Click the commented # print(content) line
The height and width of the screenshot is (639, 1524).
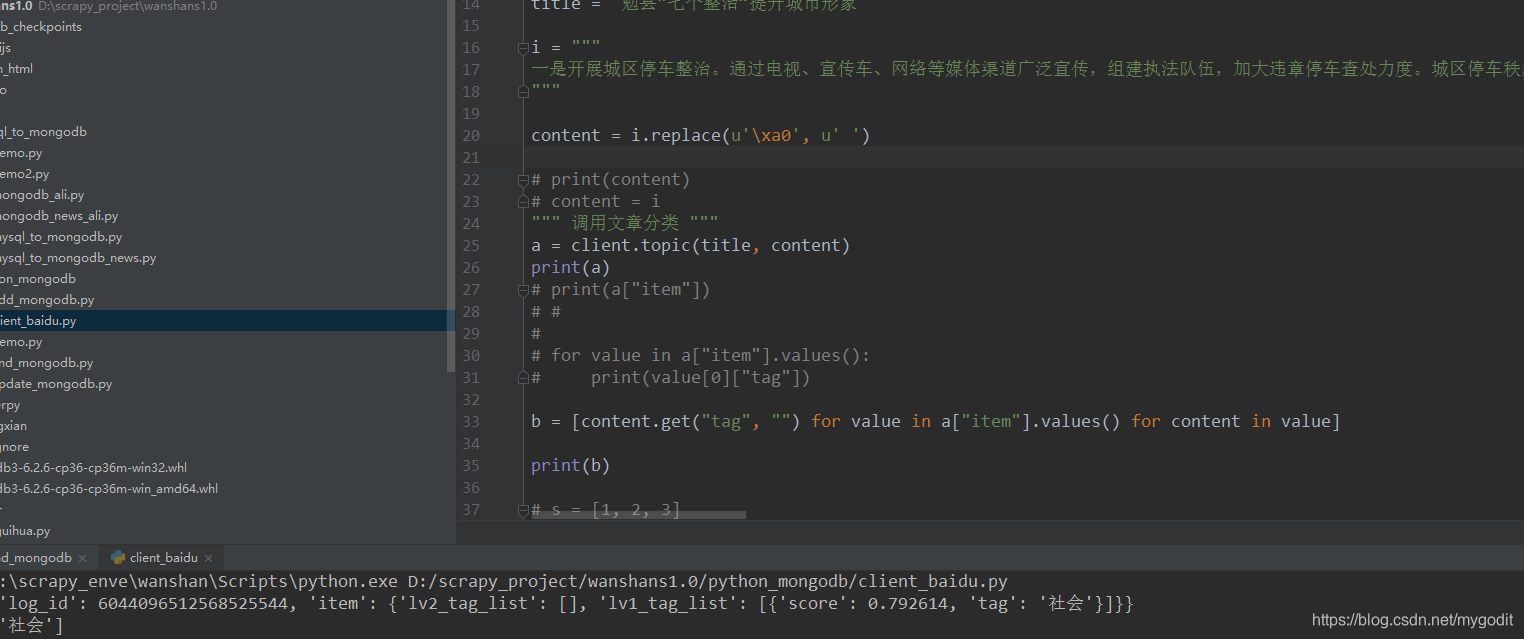click(x=610, y=180)
